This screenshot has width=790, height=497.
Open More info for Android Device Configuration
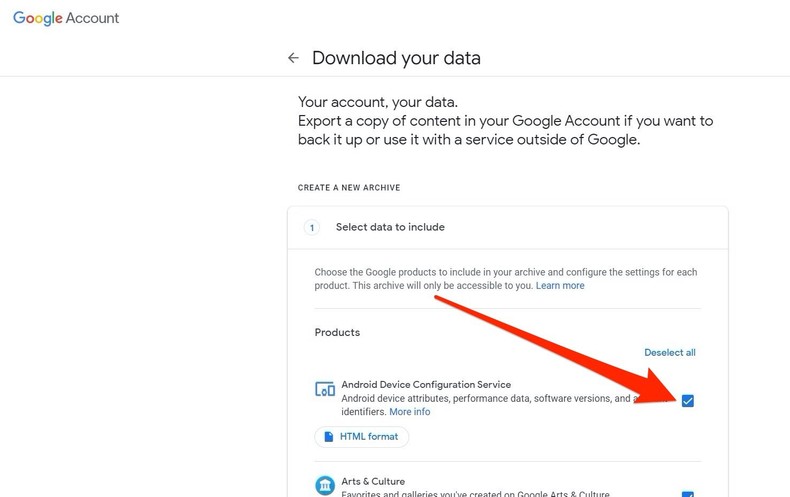[410, 412]
